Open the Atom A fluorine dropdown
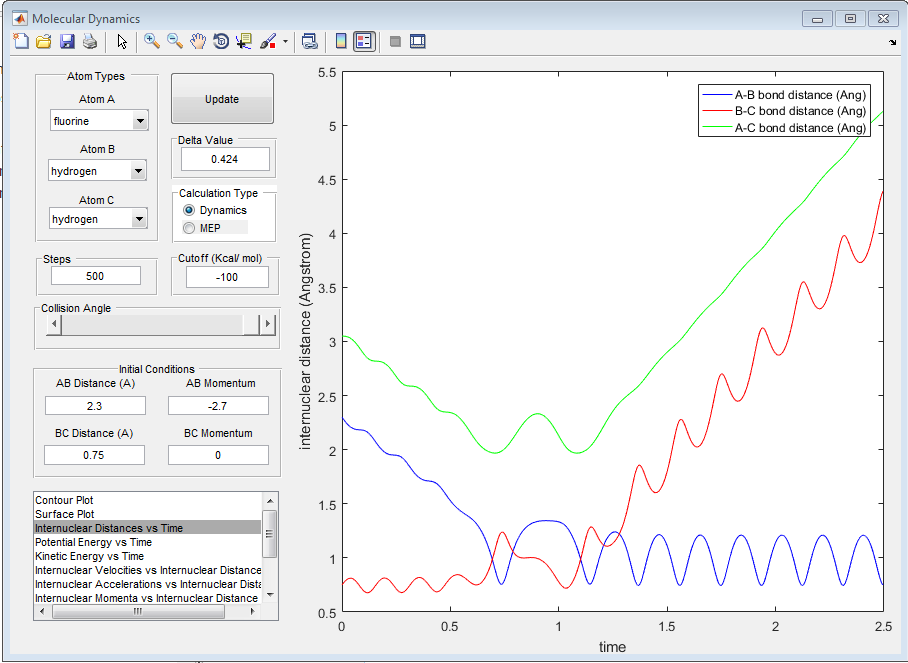 (139, 121)
